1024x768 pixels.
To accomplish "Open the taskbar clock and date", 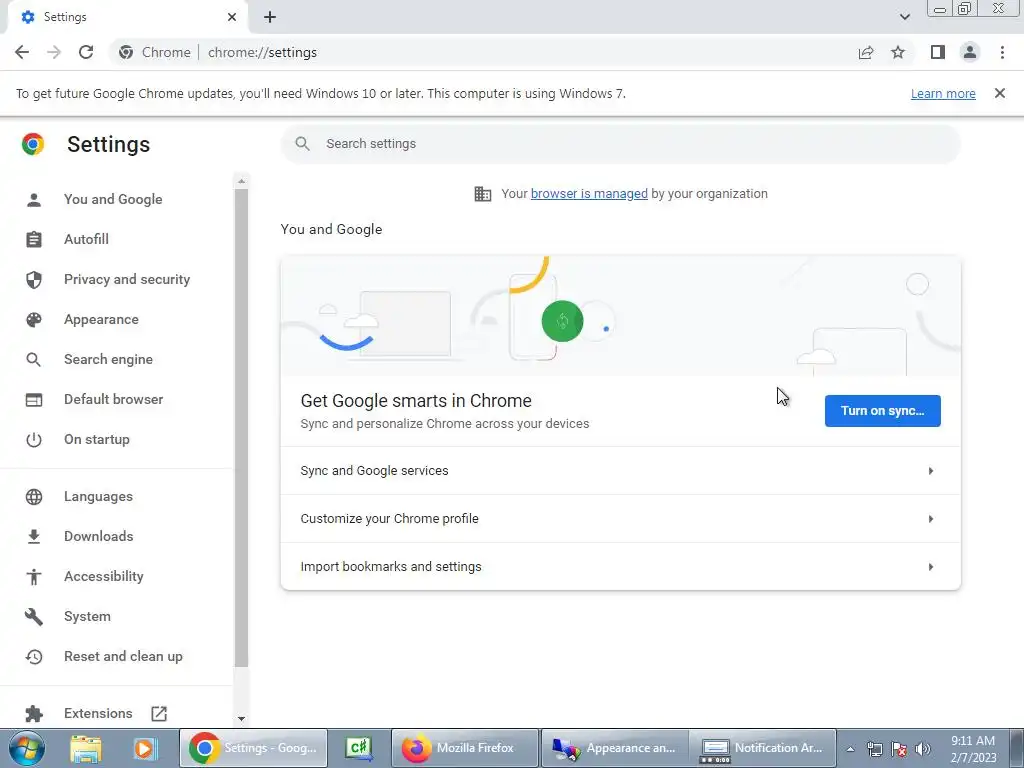I will pyautogui.click(x=973, y=749).
